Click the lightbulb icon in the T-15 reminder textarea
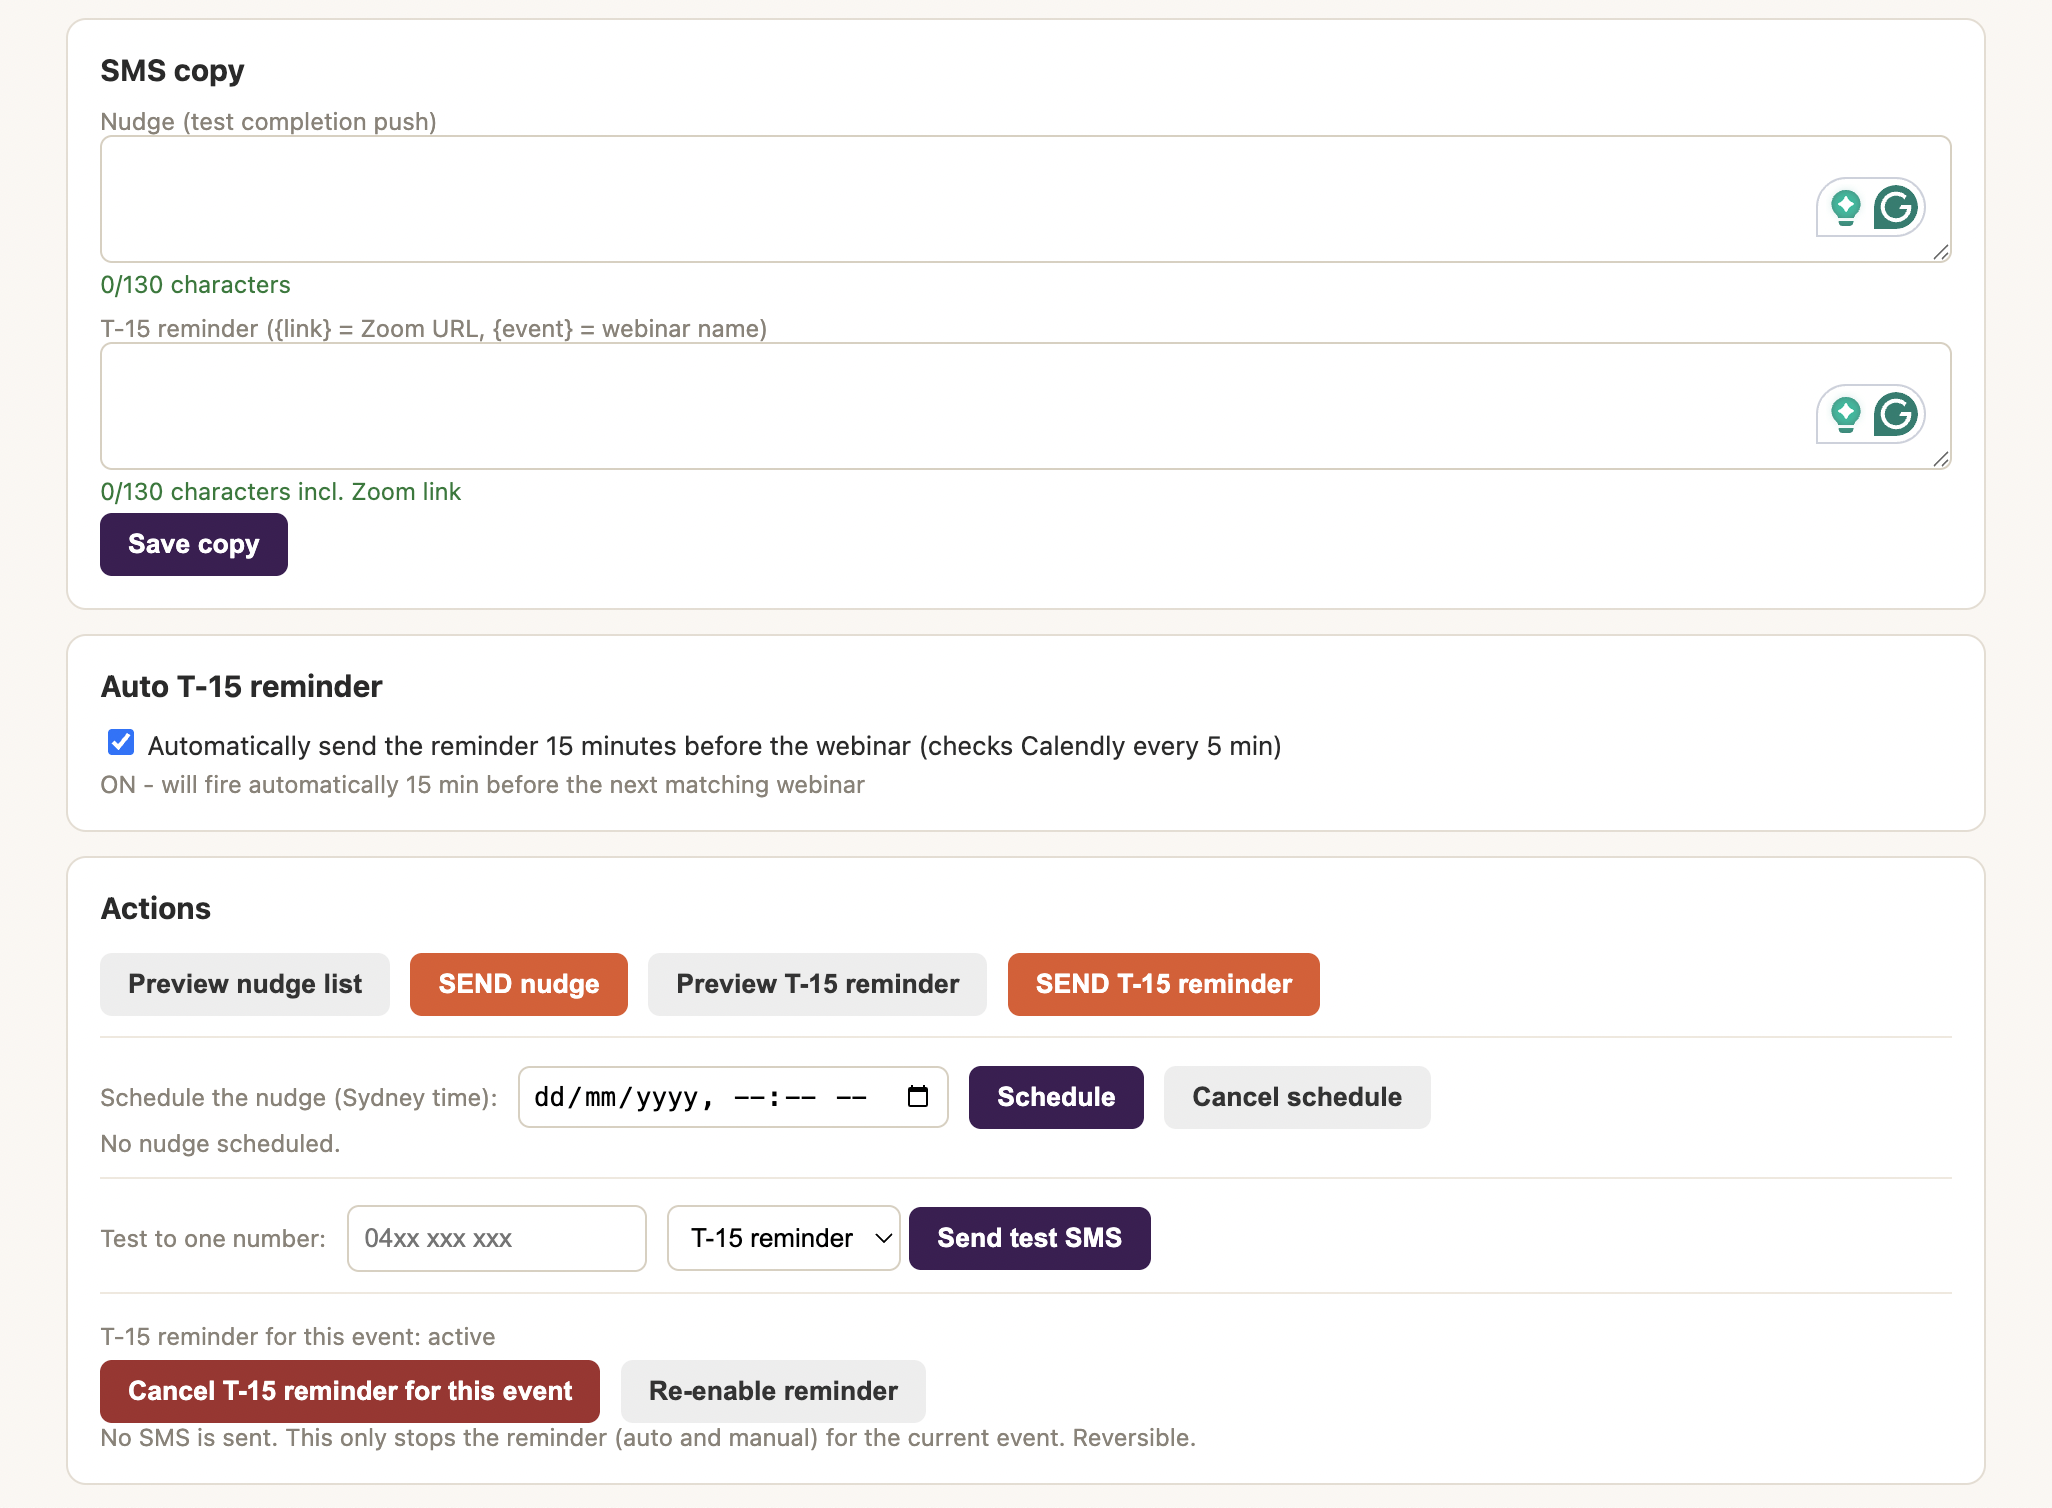Screen dimensions: 2052x1508 (1845, 415)
